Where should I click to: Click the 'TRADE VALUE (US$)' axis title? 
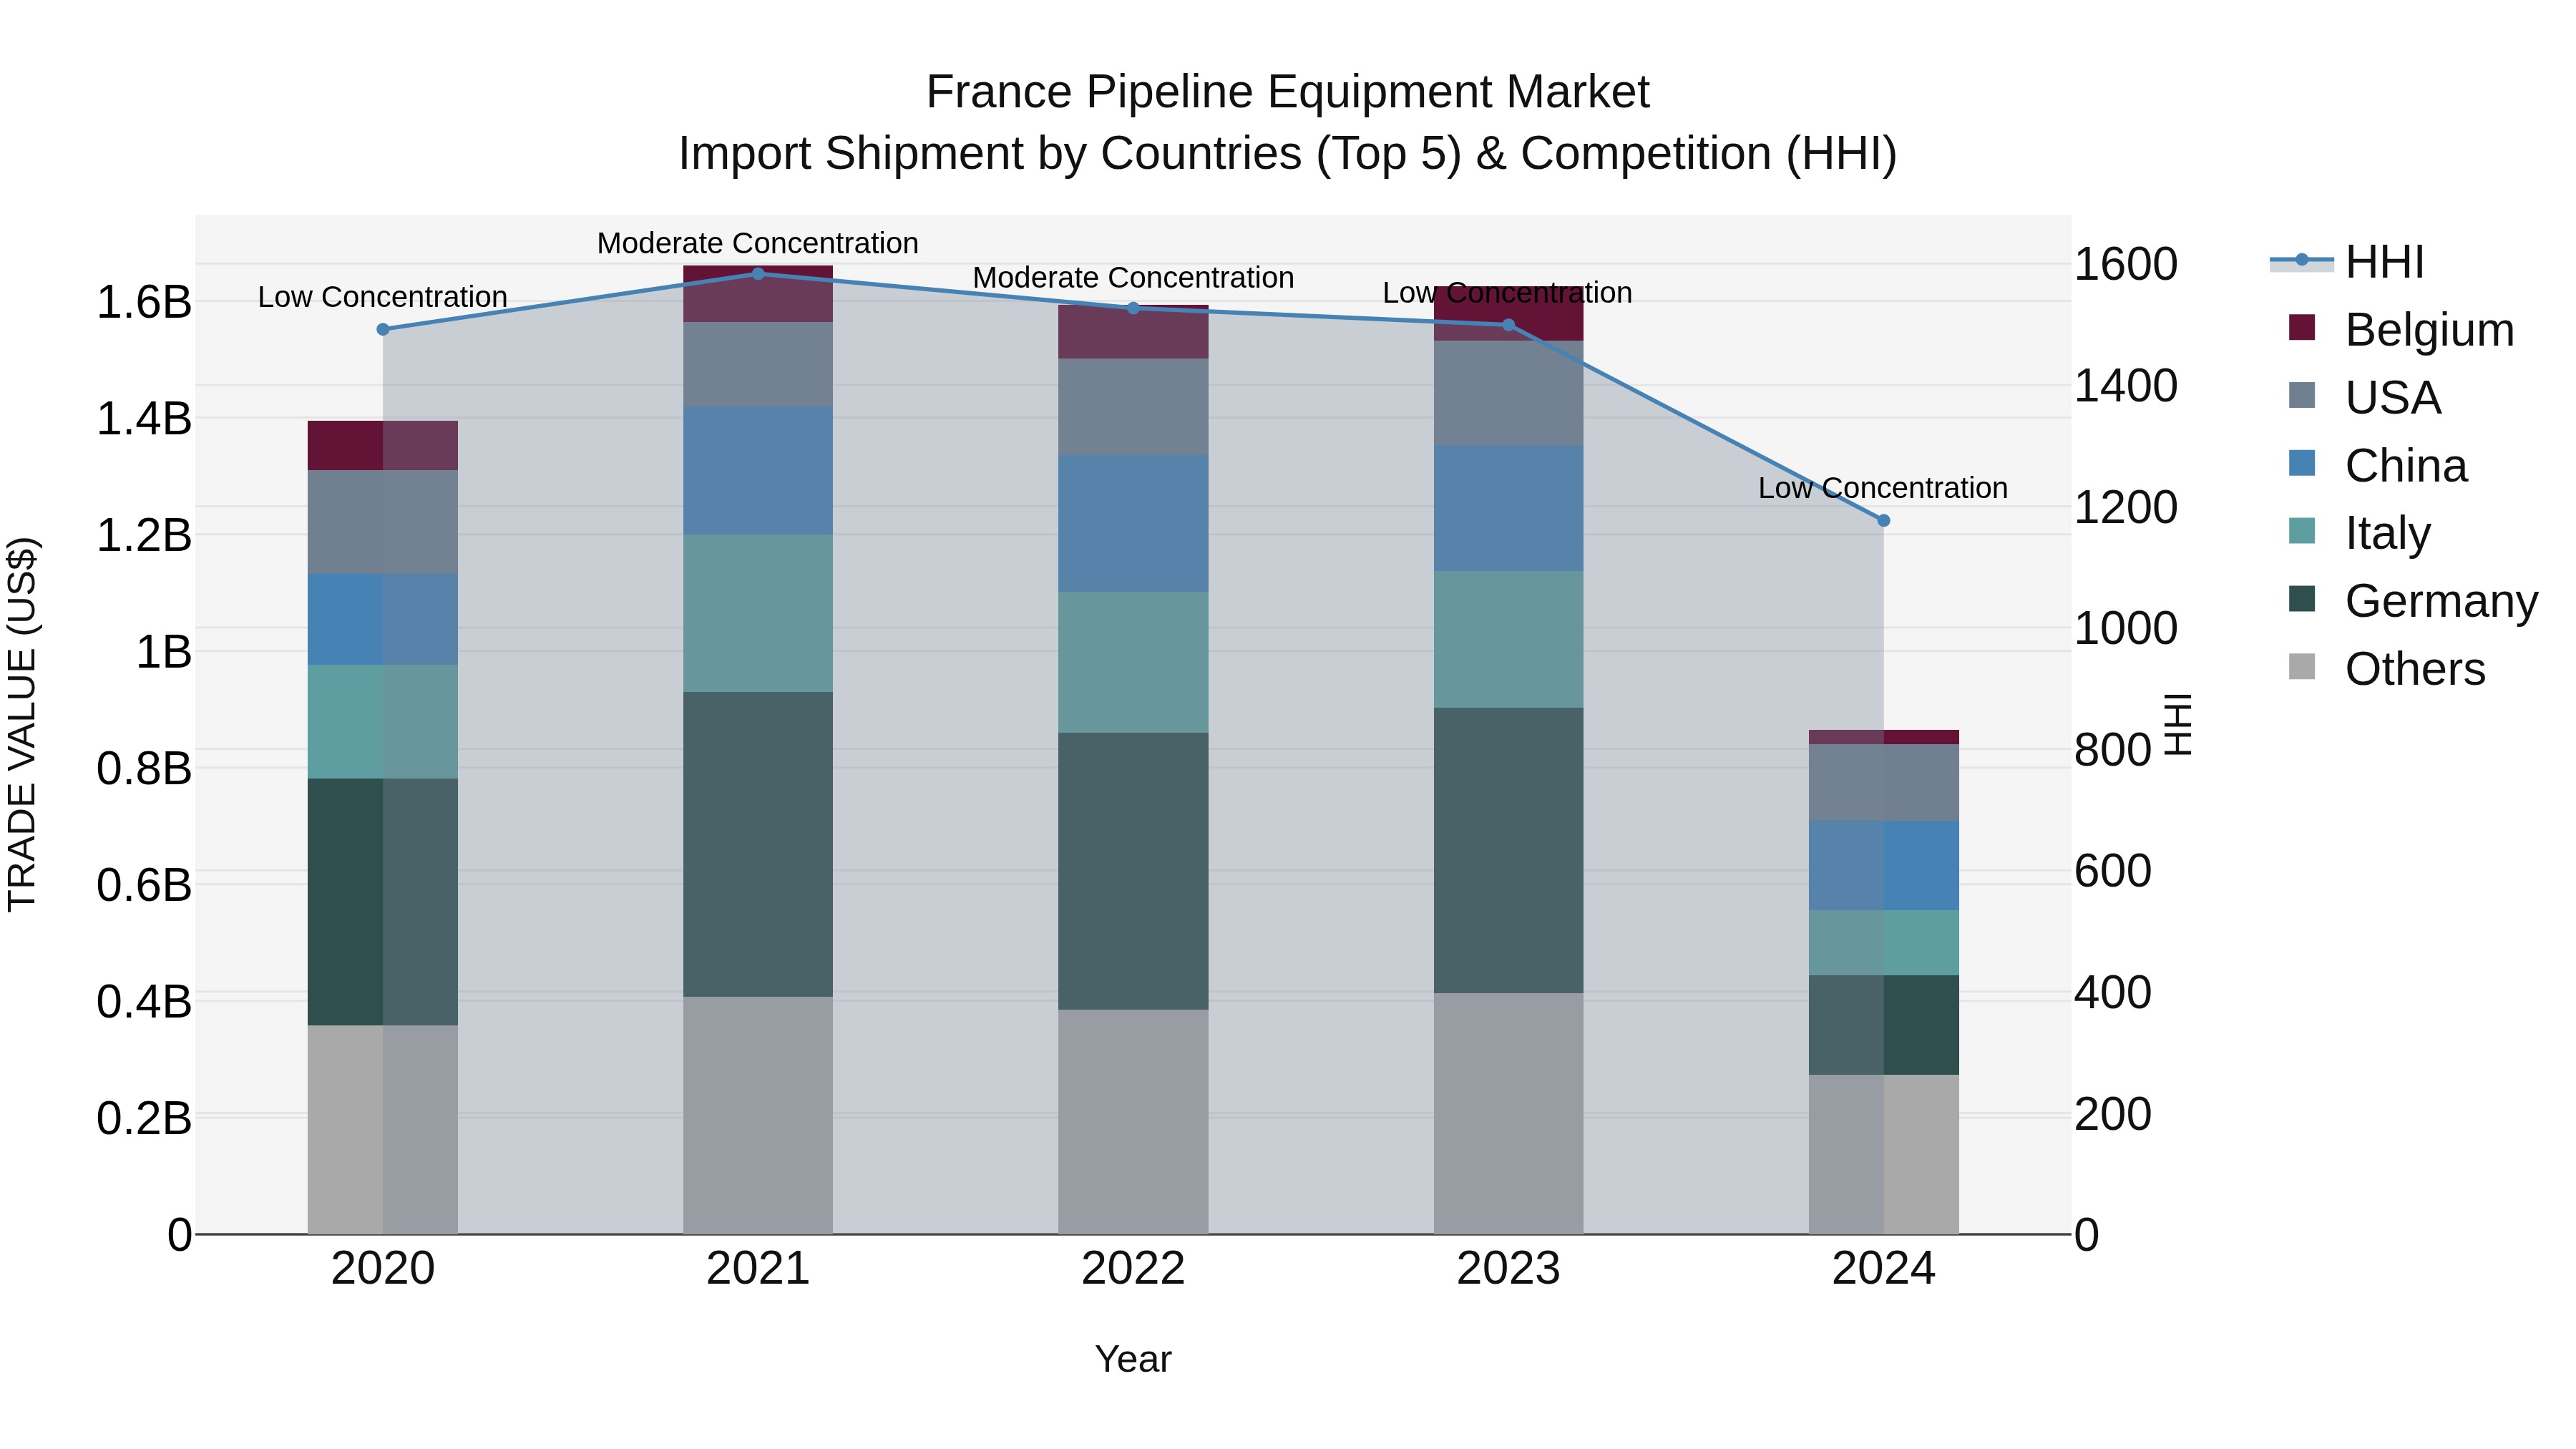click(x=22, y=724)
